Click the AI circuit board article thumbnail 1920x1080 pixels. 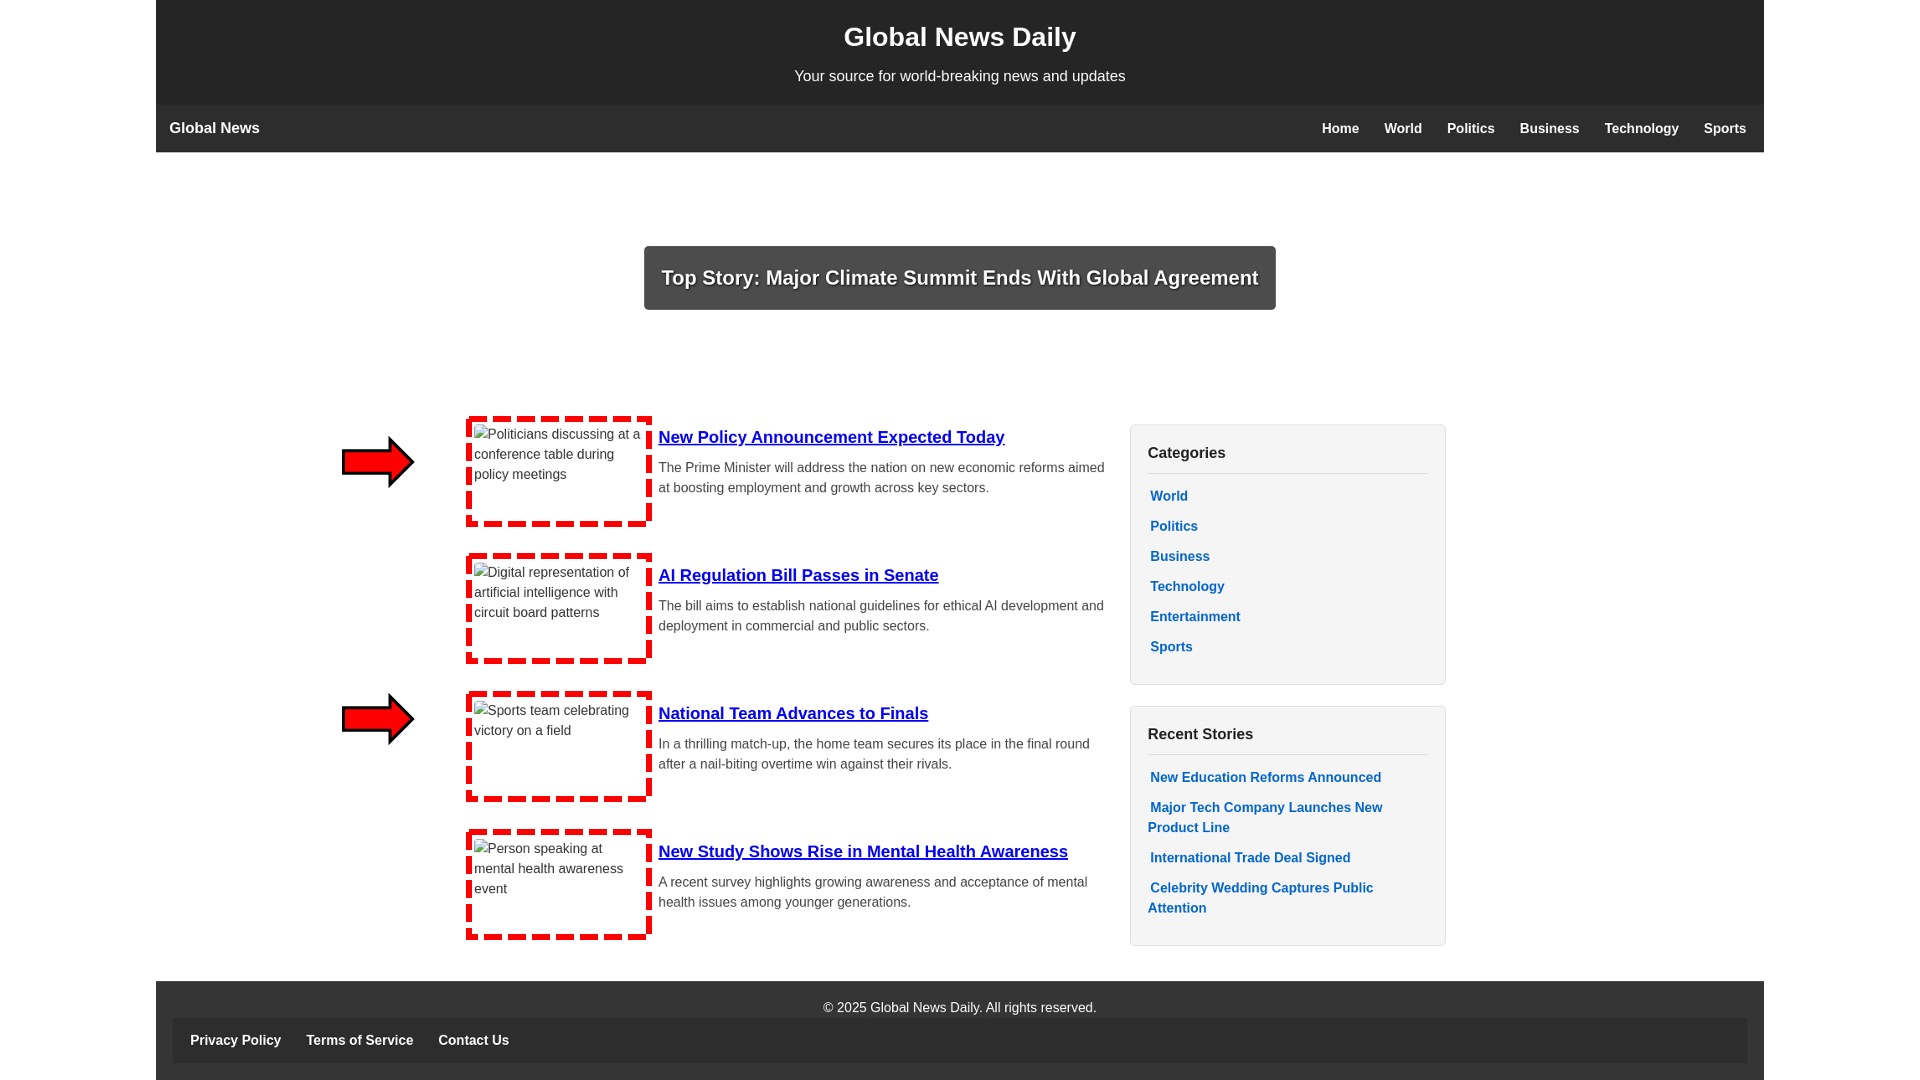pos(558,609)
